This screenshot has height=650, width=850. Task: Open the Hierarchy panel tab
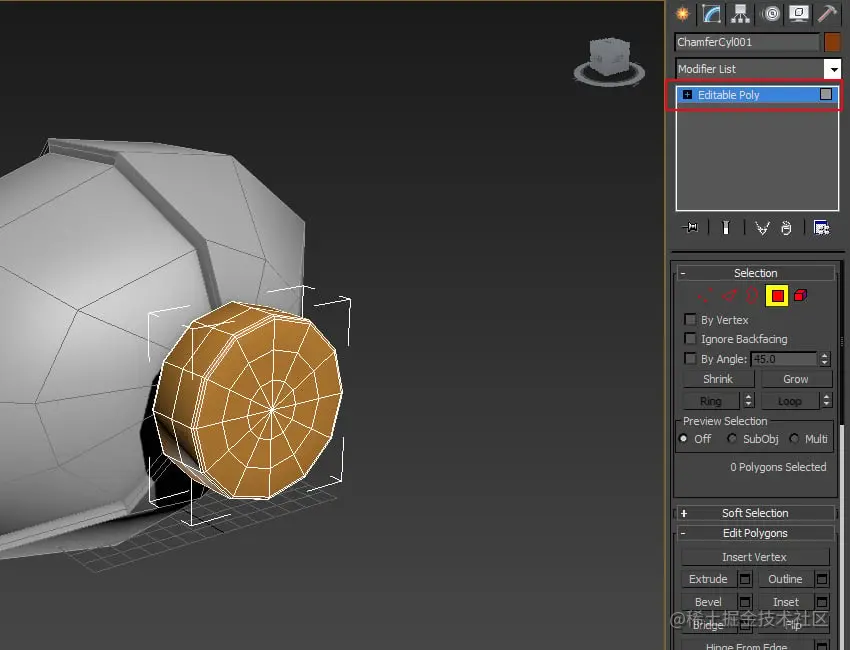740,14
